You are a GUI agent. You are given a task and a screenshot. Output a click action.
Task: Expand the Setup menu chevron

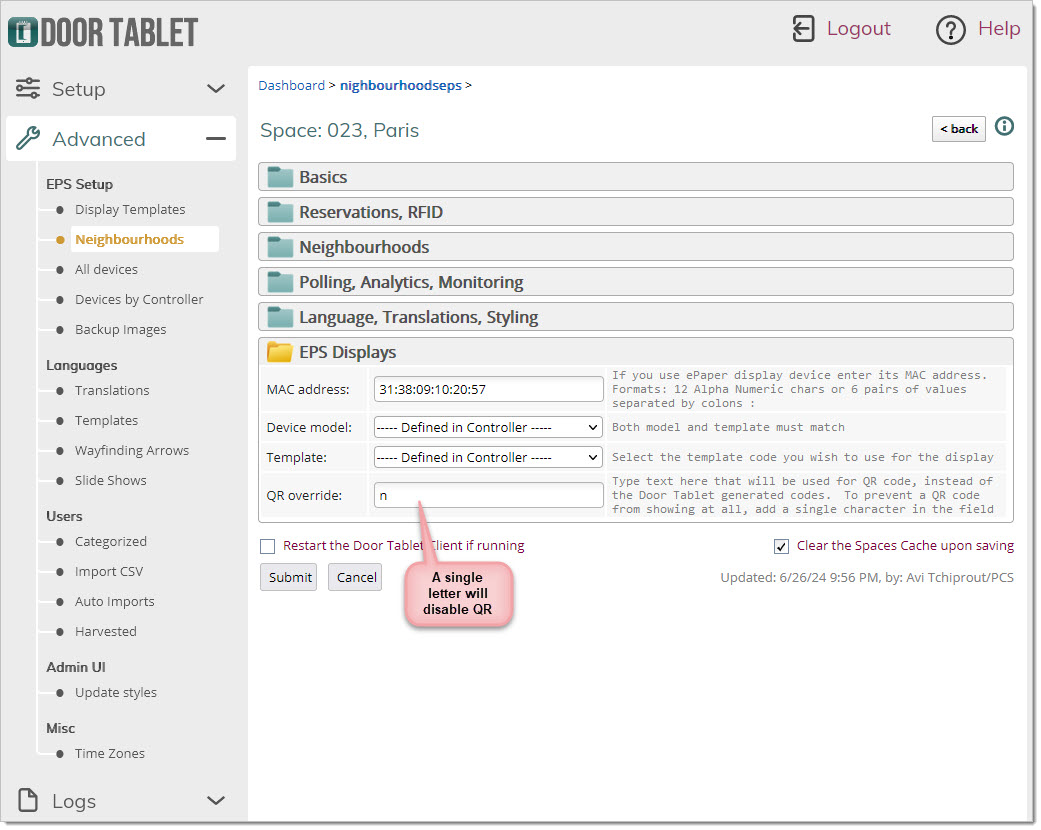click(216, 89)
